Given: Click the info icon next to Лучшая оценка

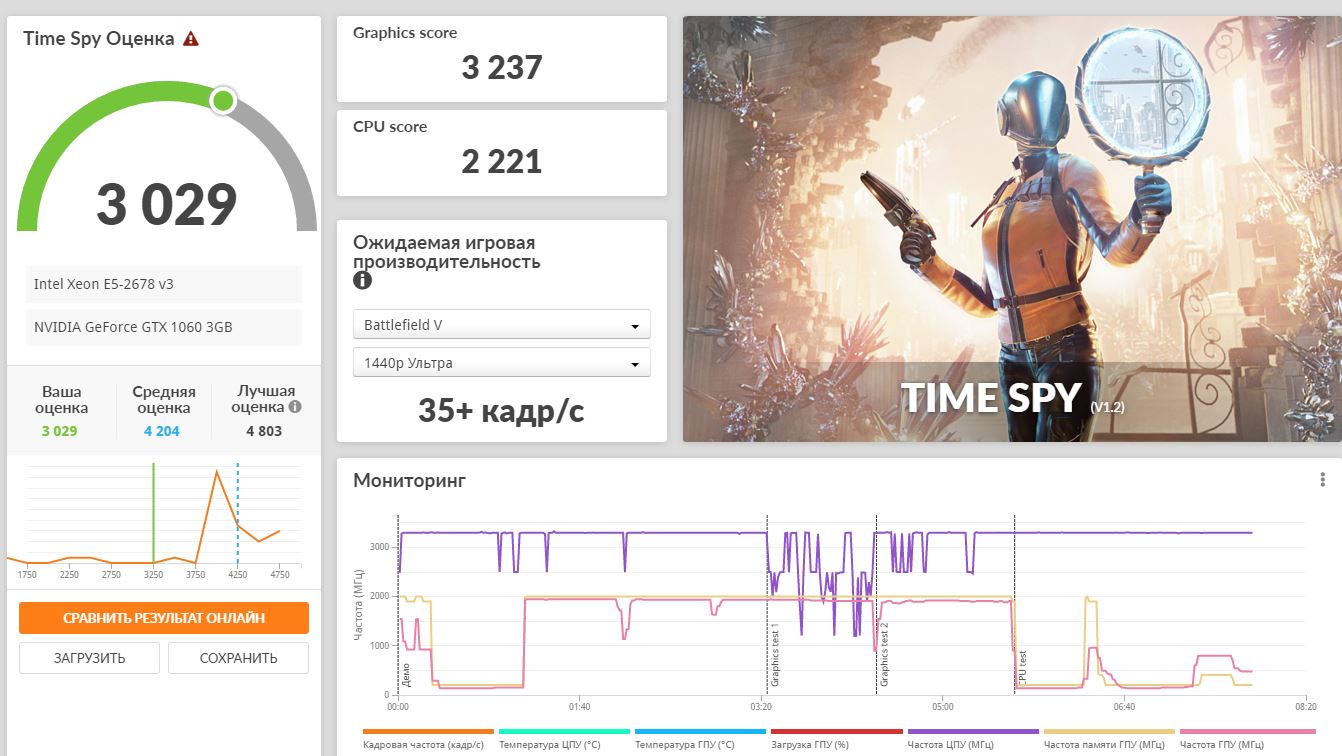Looking at the screenshot, I should tap(295, 407).
